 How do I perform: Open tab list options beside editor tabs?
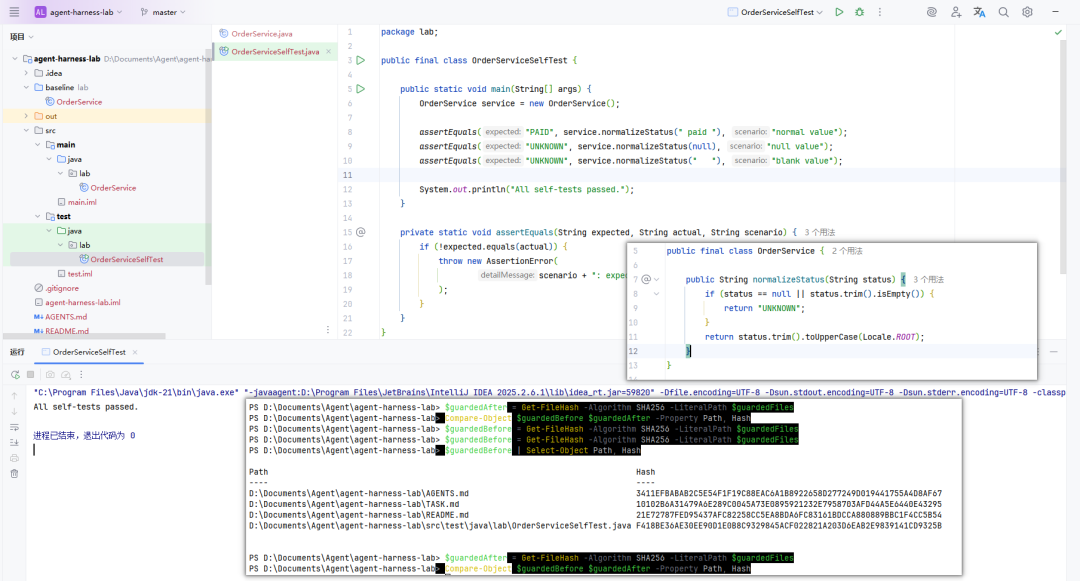[328, 330]
